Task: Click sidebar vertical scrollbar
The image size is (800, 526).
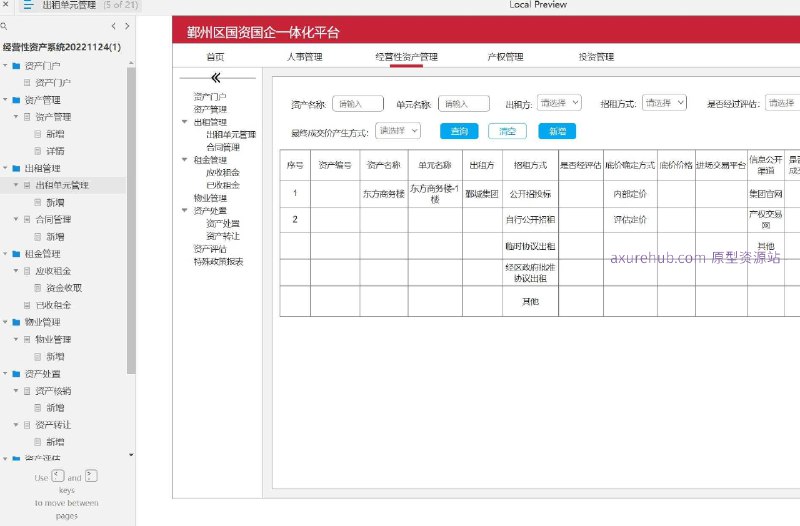Action: pyautogui.click(x=131, y=220)
